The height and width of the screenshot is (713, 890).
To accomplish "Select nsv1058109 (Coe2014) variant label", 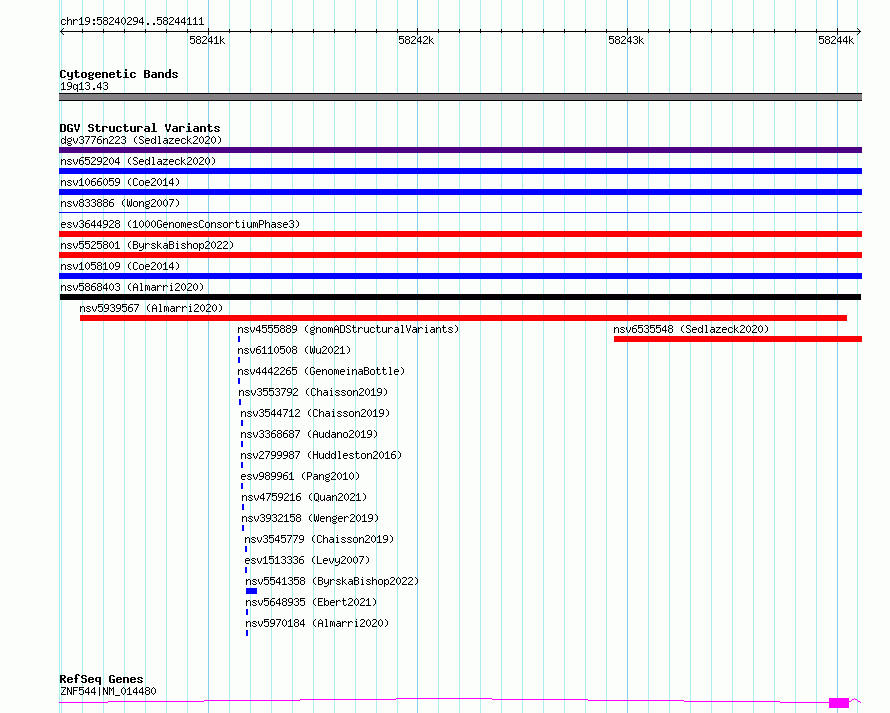I will 120,266.
